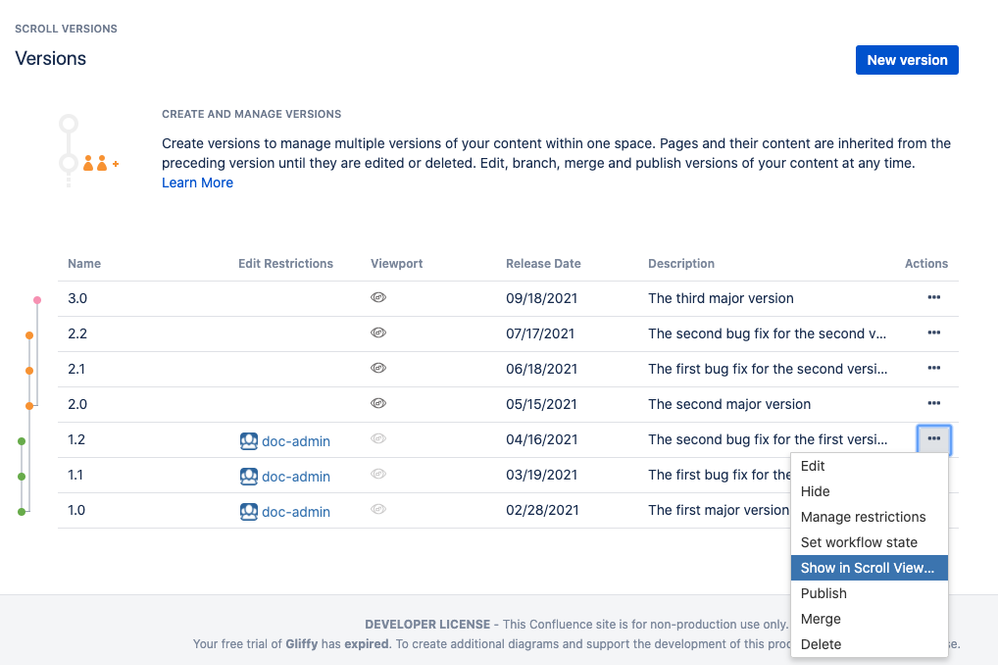Select Publish from the context menu
This screenshot has width=998, height=665.
tap(823, 593)
